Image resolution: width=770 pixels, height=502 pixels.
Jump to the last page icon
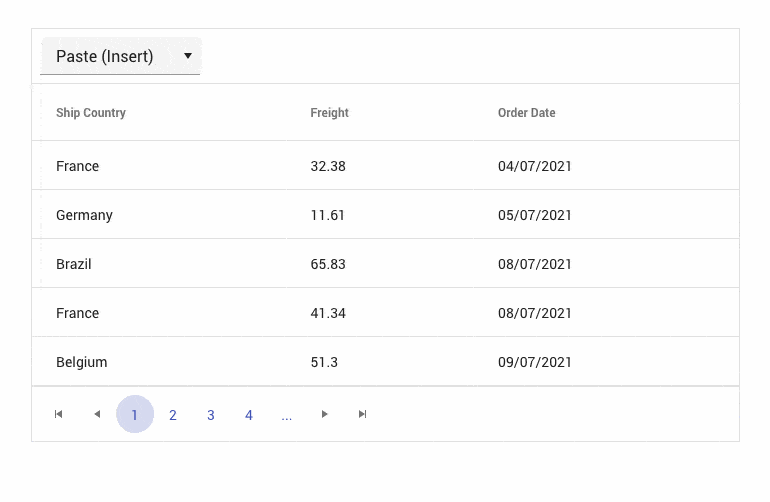pyautogui.click(x=363, y=414)
